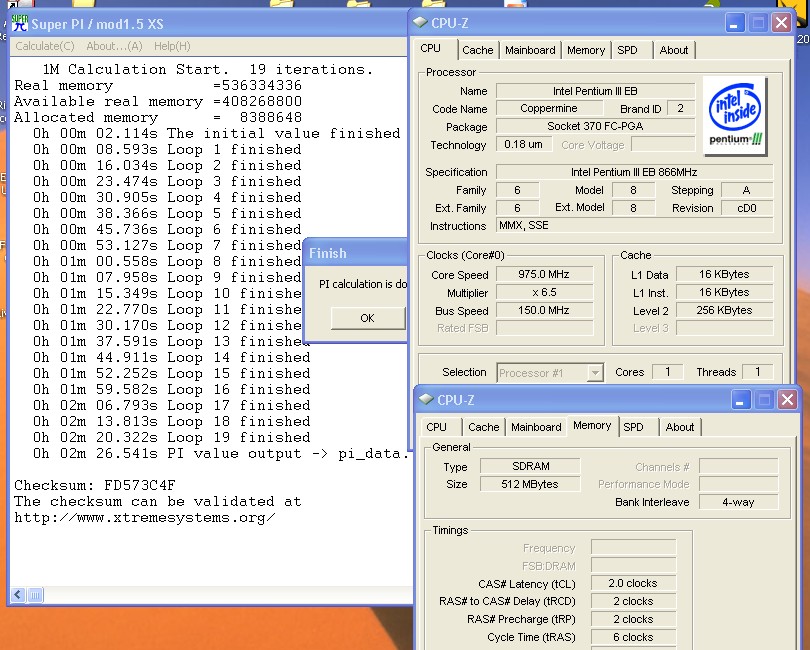Screen dimensions: 810x650
Task: Click the lower CPU-Z window title icon
Action: click(426, 399)
